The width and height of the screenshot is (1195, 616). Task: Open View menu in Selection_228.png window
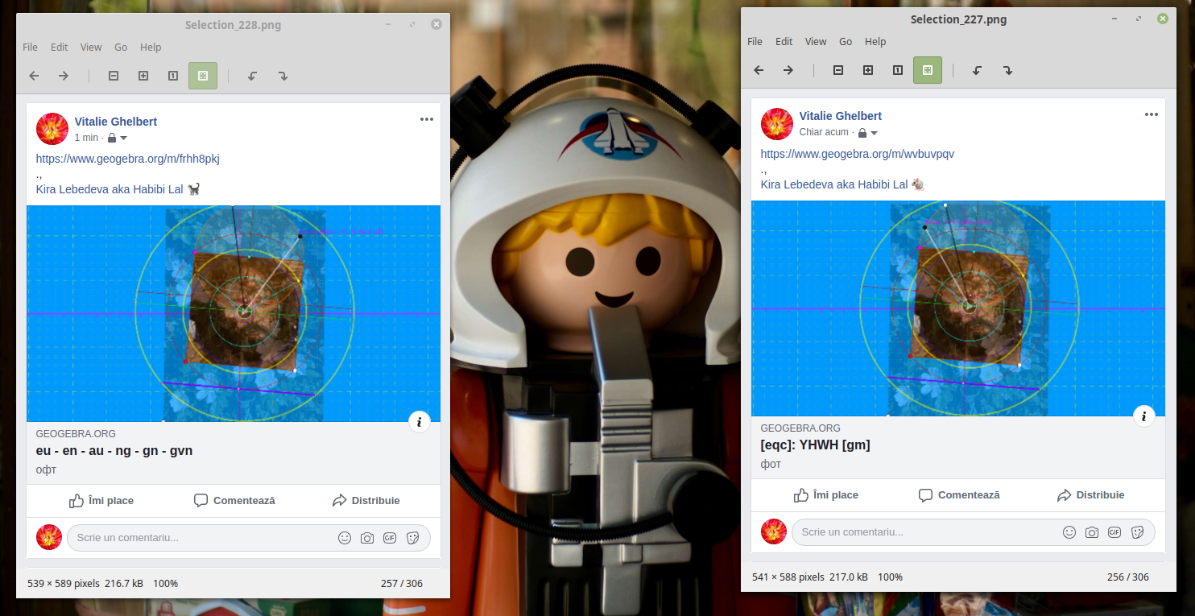tap(91, 47)
